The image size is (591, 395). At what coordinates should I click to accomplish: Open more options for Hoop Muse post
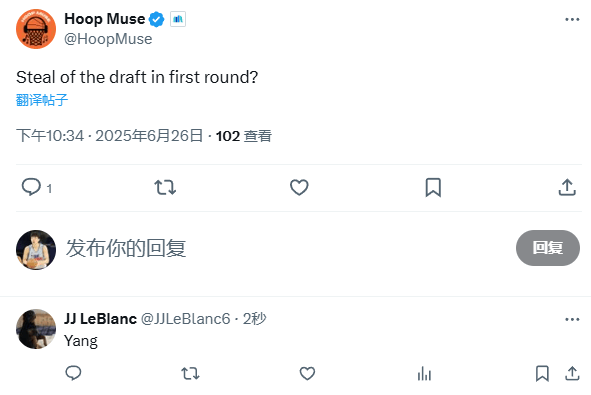(572, 19)
